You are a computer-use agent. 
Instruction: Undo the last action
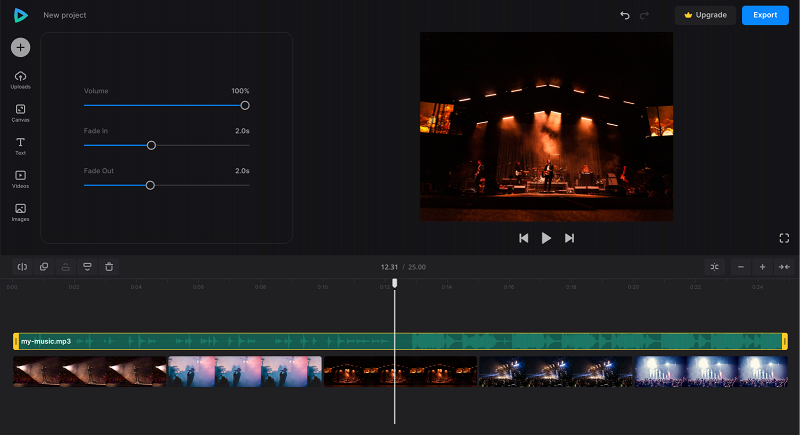click(624, 15)
